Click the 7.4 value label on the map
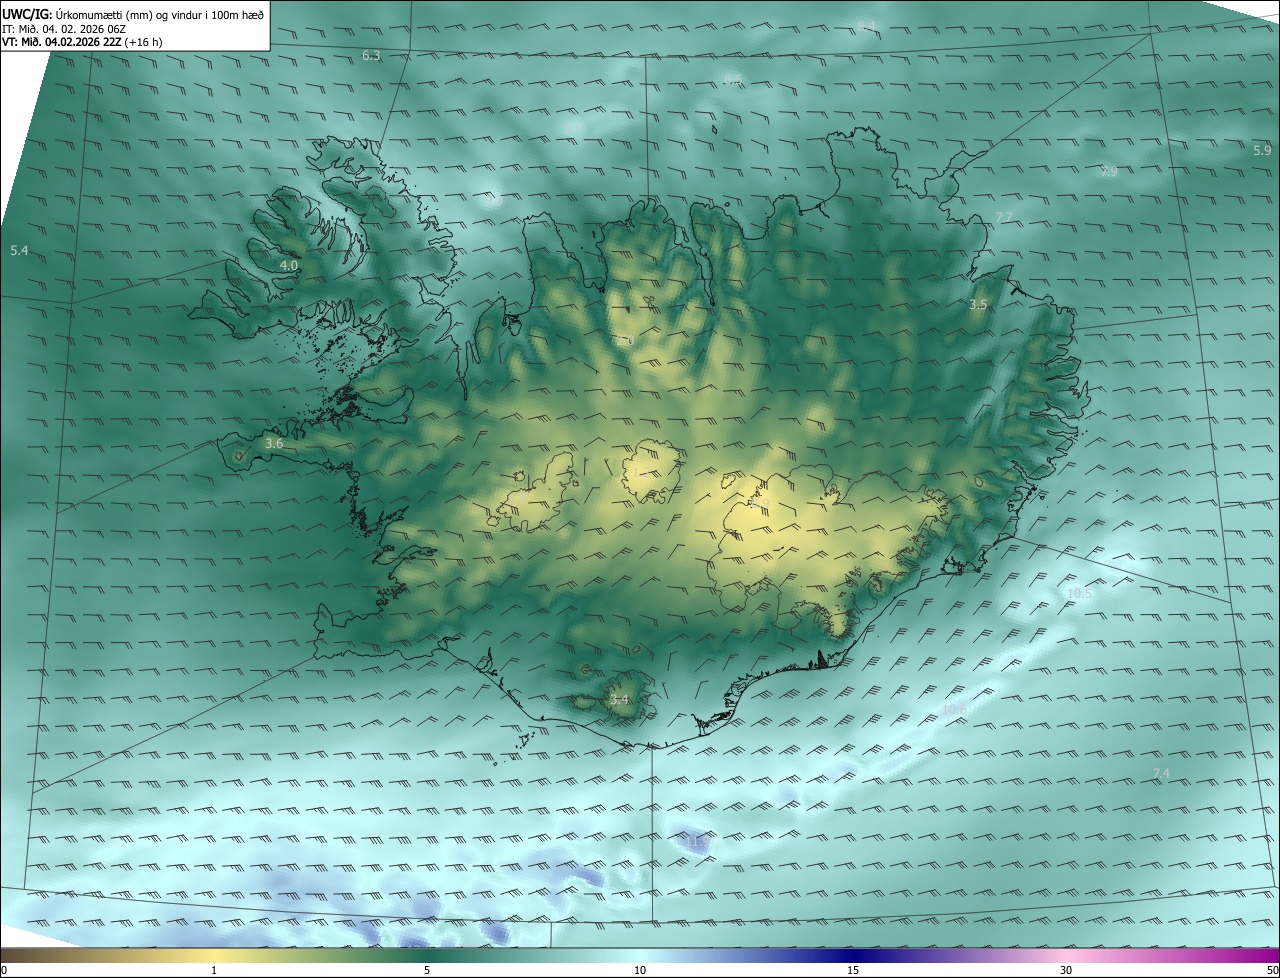 1161,774
